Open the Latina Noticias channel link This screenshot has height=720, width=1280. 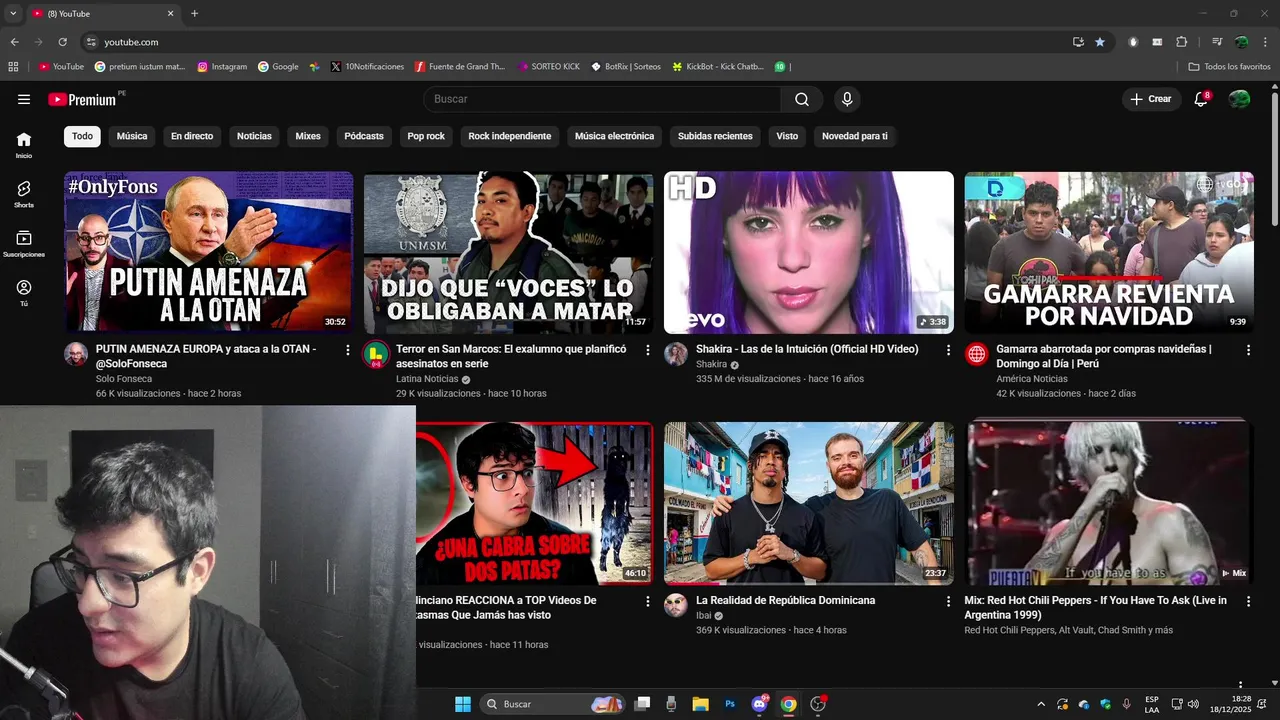427,379
